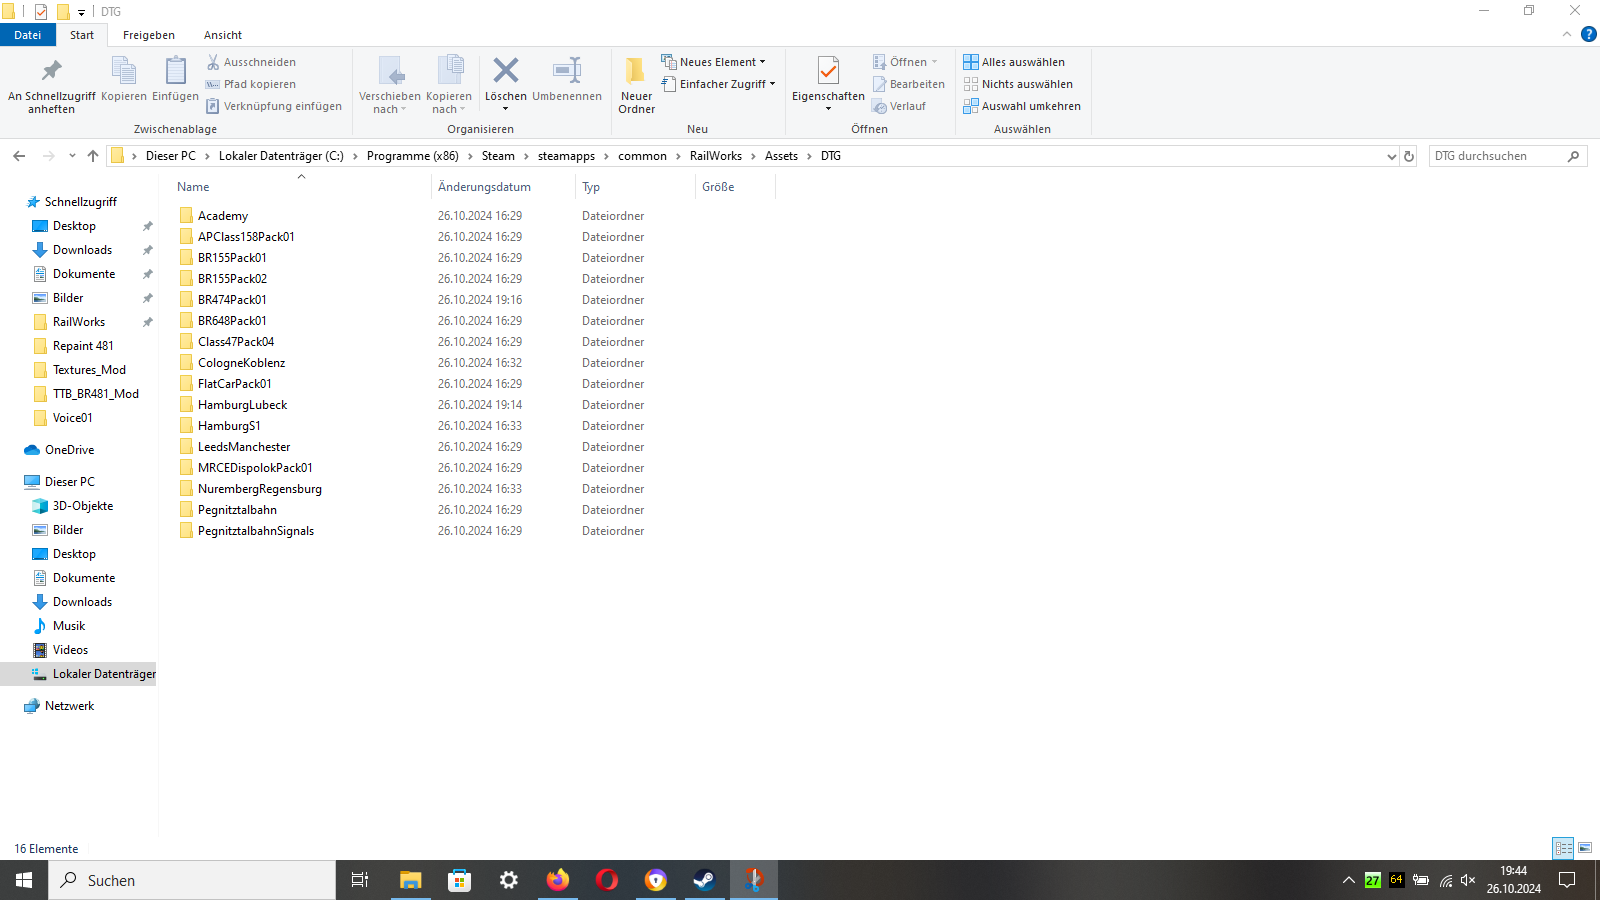The height and width of the screenshot is (900, 1600).
Task: Click Alles auswählen
Action: pyautogui.click(x=1014, y=62)
